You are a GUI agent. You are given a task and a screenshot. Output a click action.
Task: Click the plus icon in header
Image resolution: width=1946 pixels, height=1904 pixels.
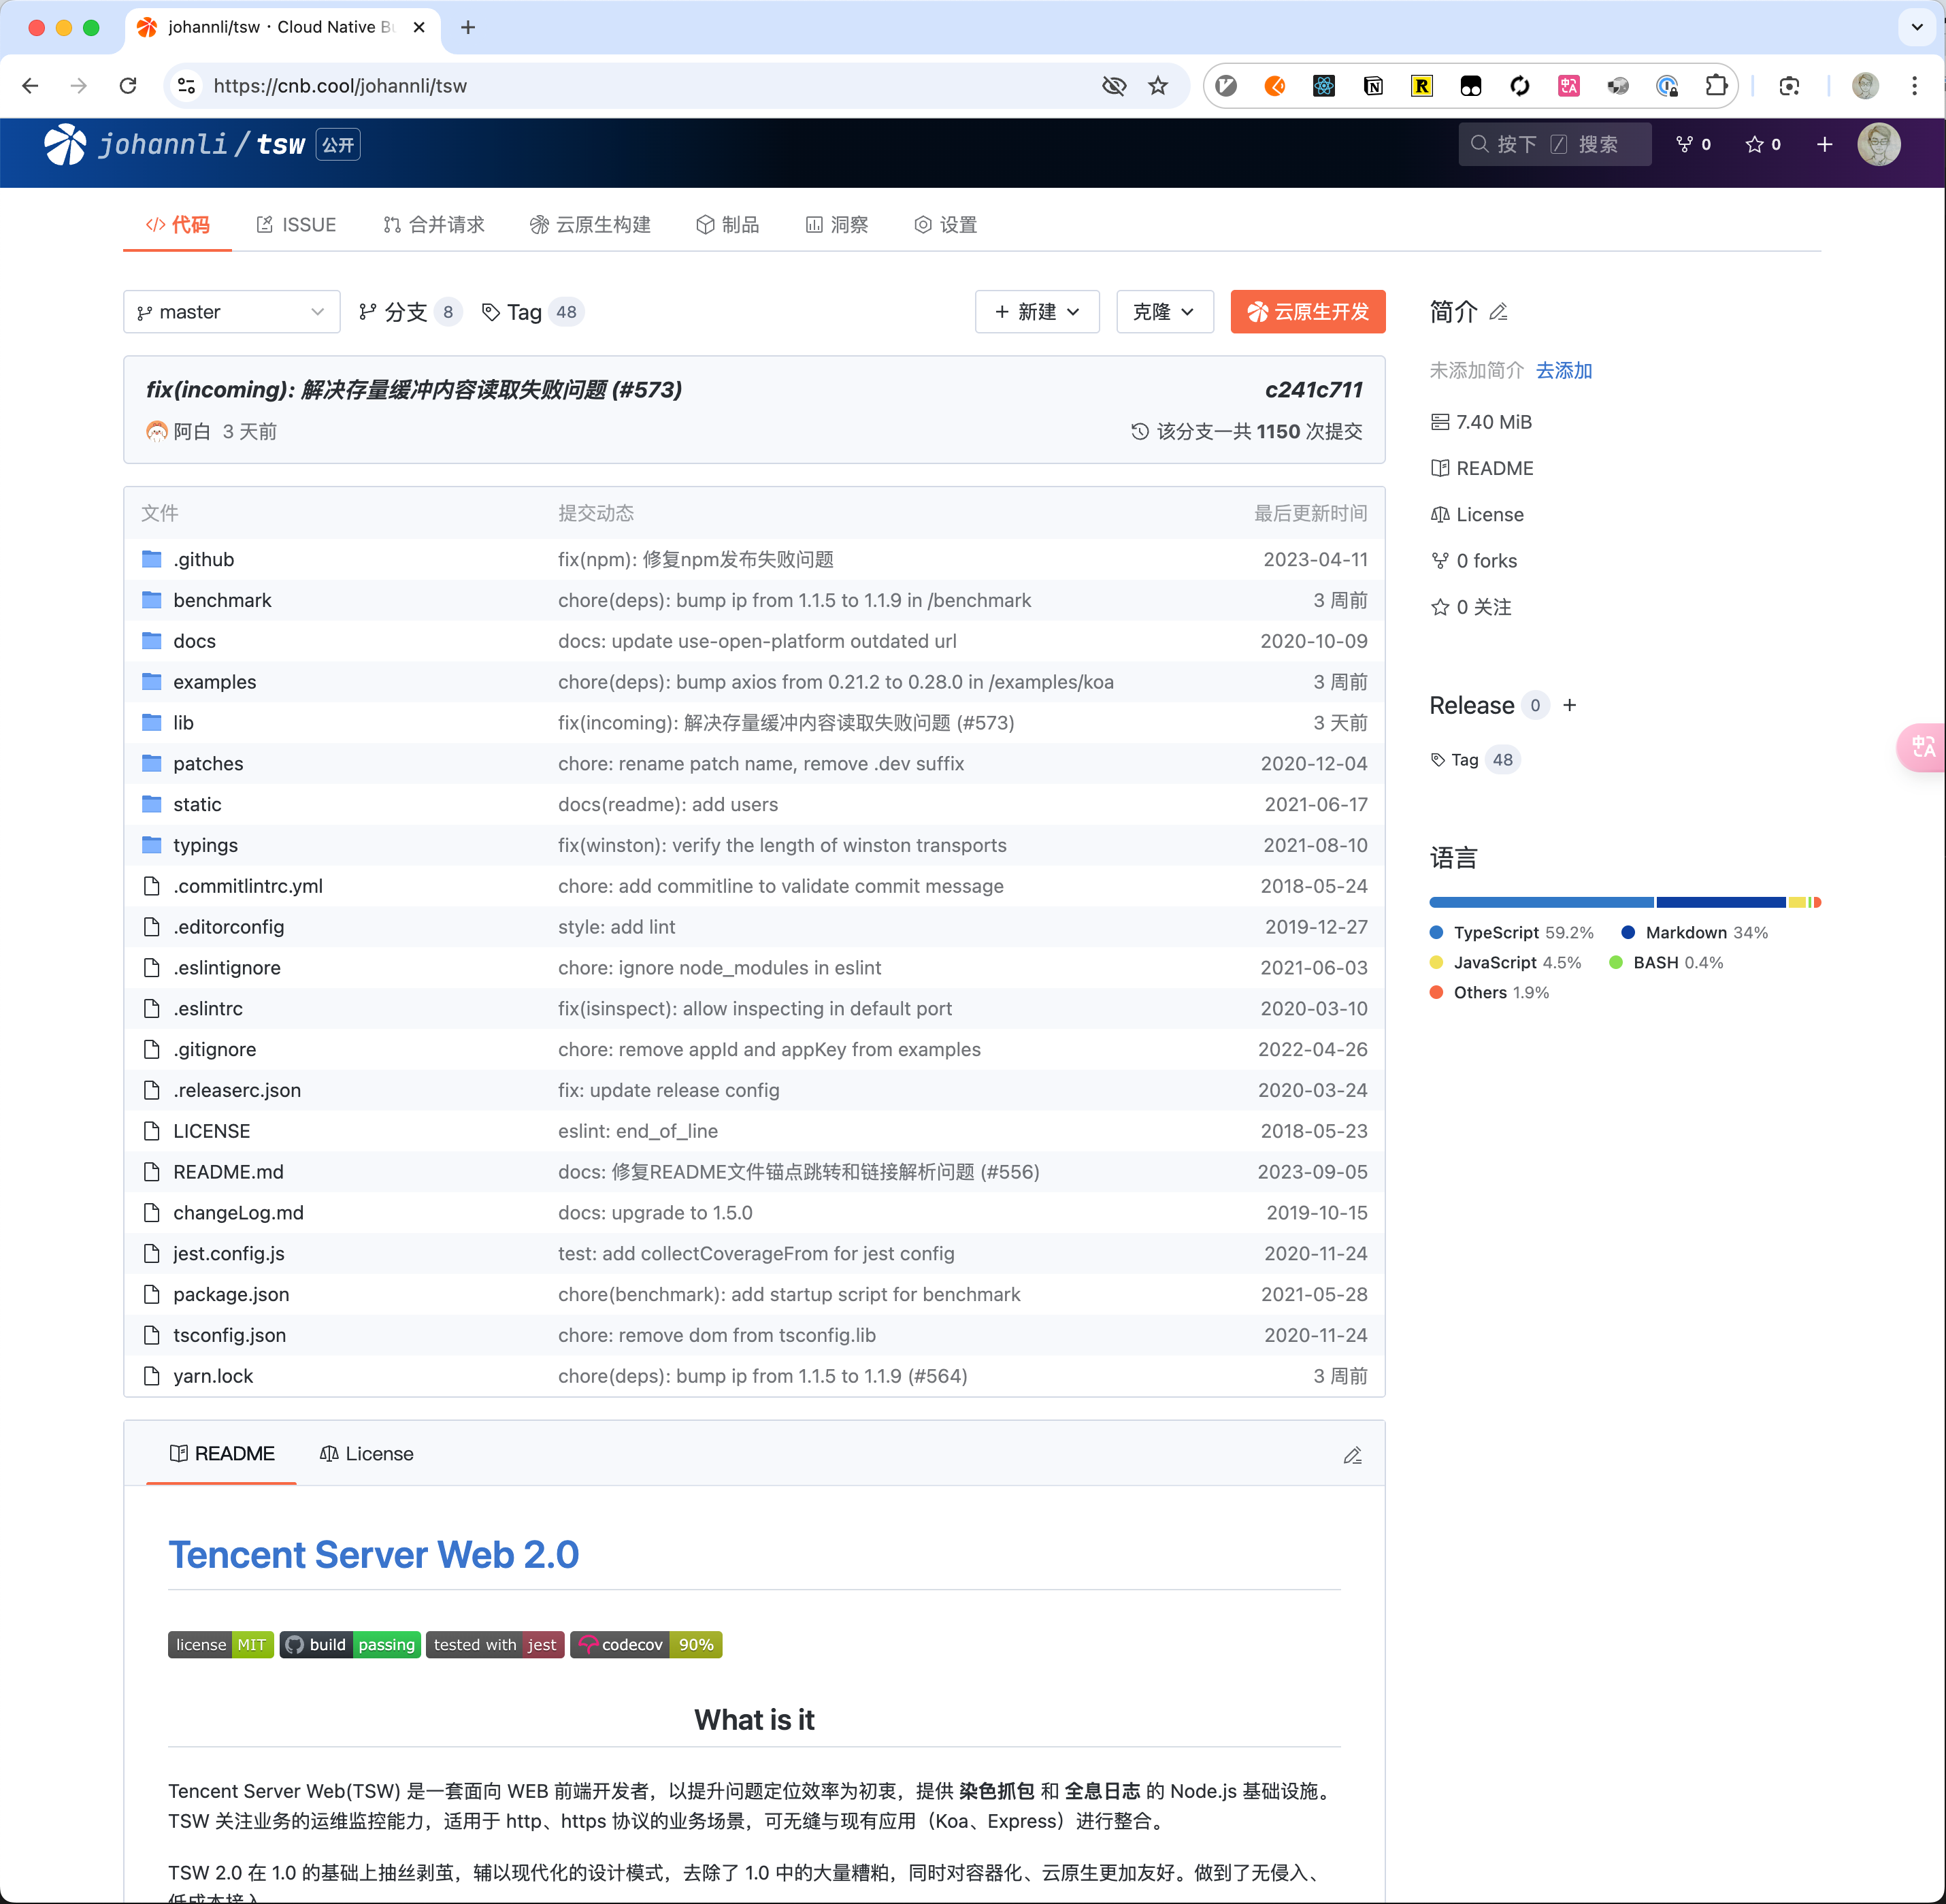[1825, 144]
